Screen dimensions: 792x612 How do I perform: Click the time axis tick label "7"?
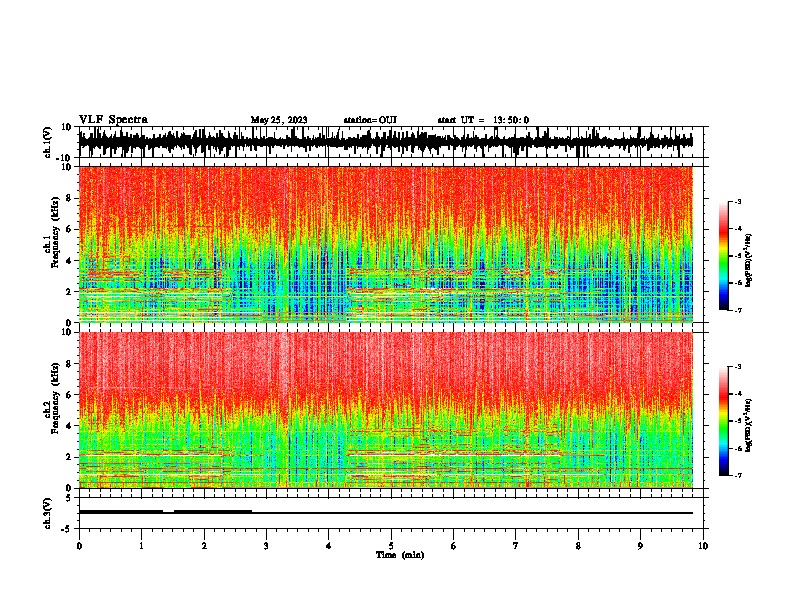click(516, 546)
